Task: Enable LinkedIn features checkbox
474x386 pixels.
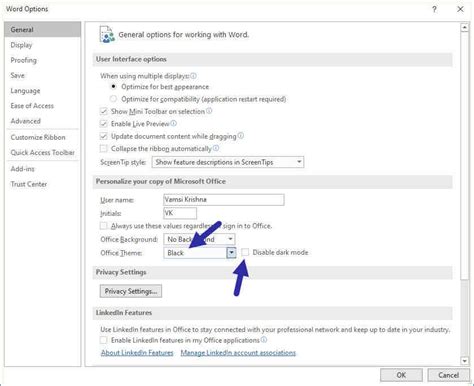Action: click(104, 340)
